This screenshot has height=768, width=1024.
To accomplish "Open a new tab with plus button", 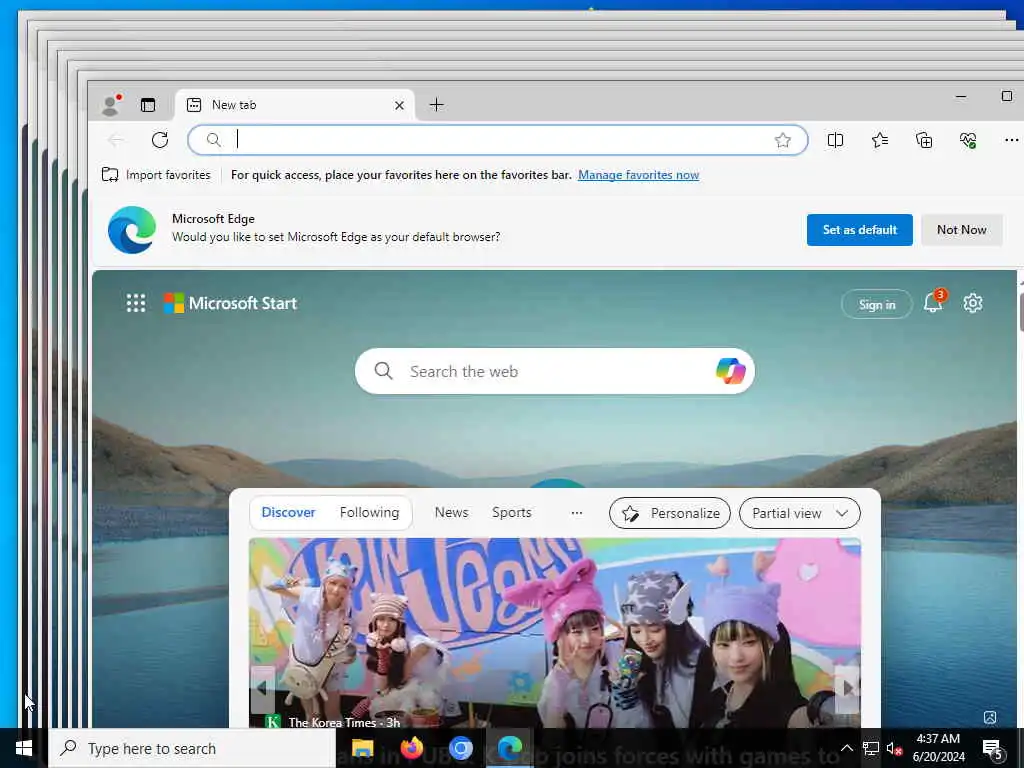I will tap(436, 104).
